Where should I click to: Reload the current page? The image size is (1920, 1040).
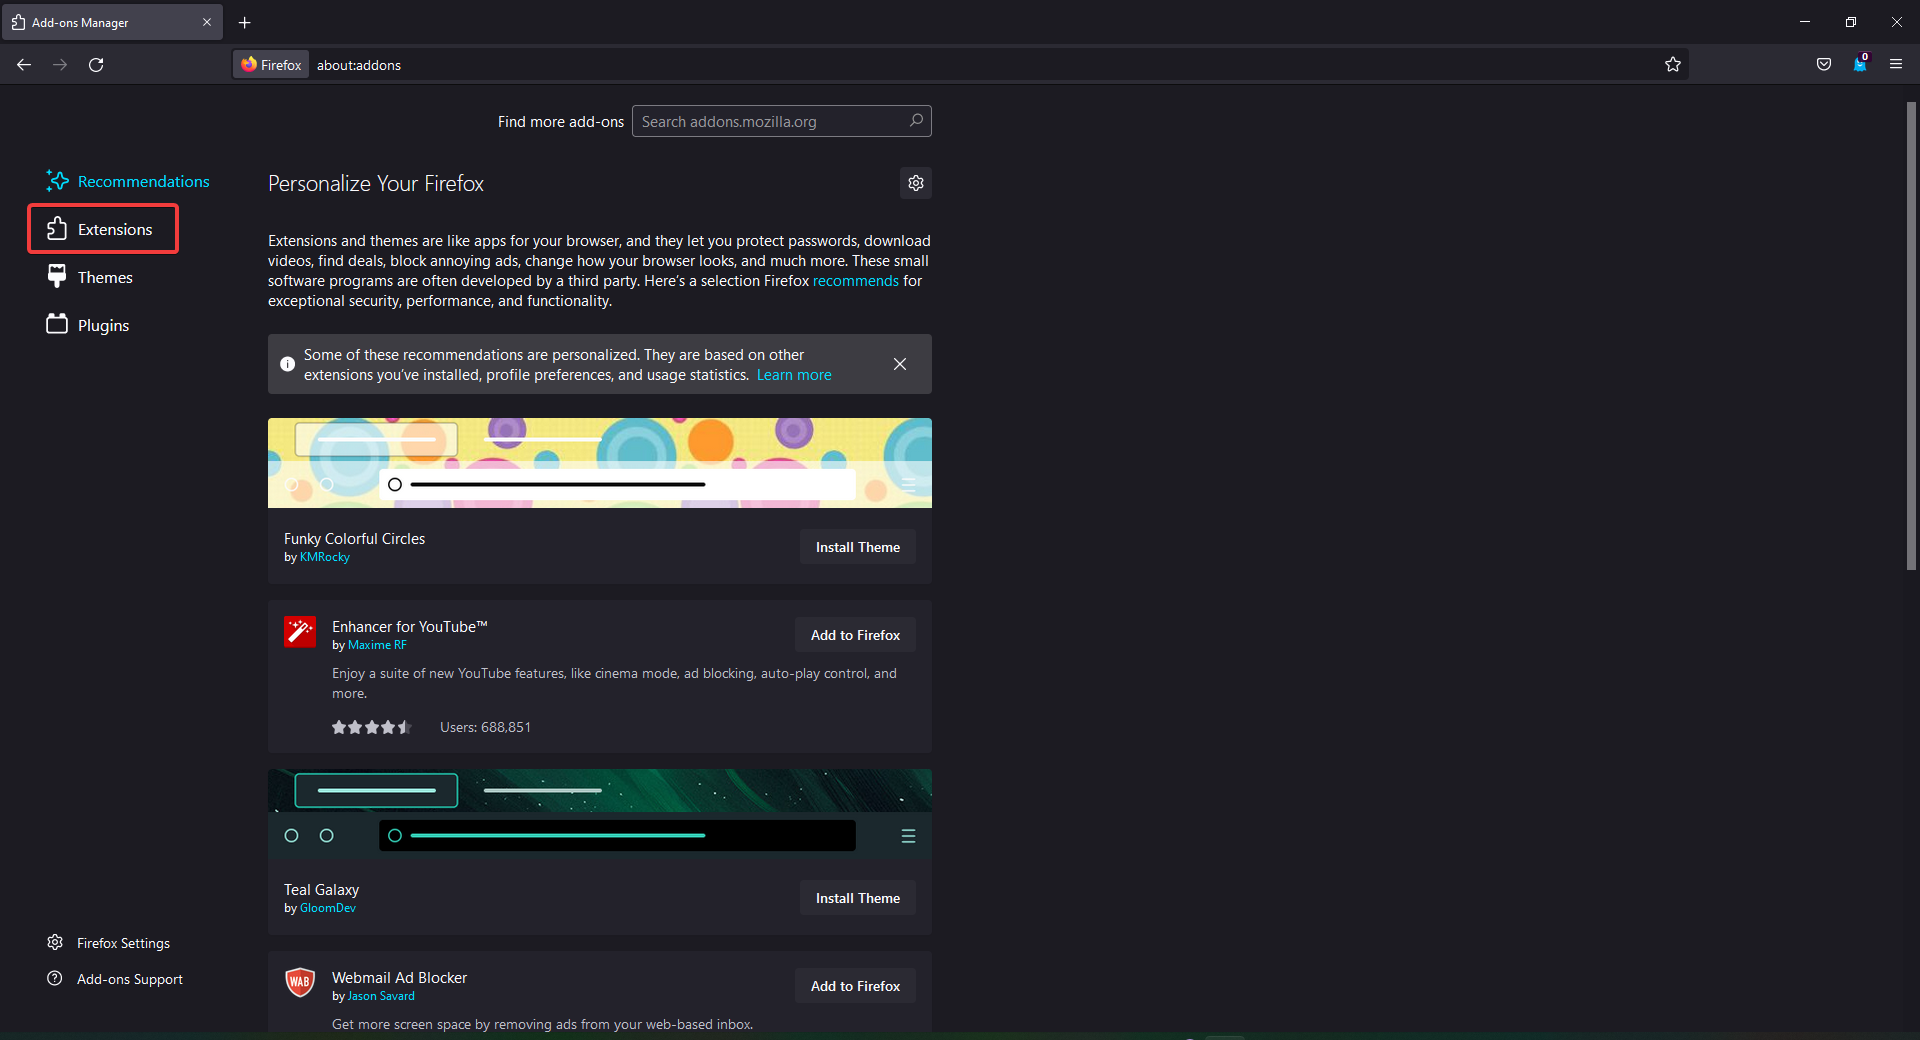click(x=96, y=65)
